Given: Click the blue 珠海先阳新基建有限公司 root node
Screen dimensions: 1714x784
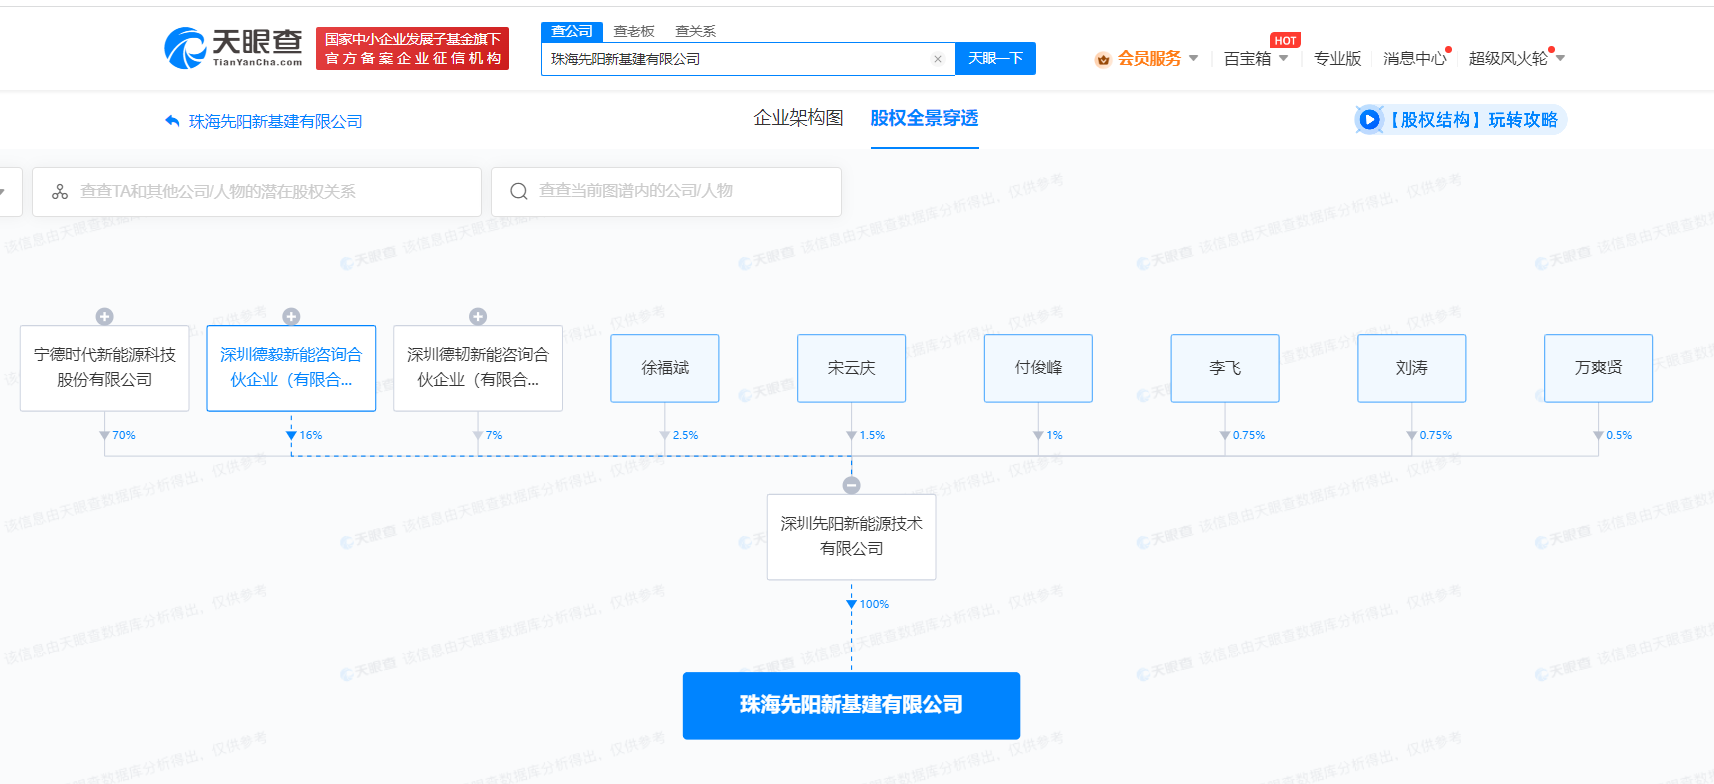Looking at the screenshot, I should (x=851, y=705).
